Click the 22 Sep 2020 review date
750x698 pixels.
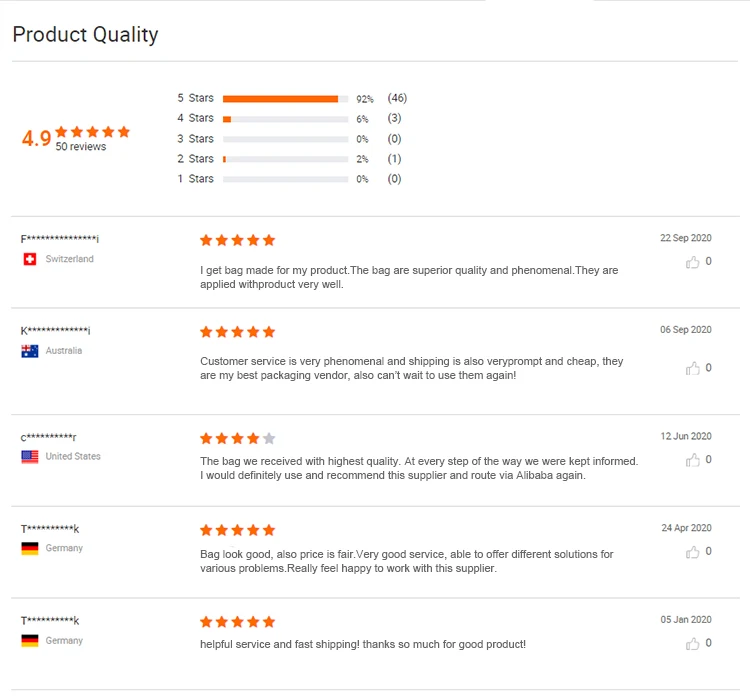(685, 238)
